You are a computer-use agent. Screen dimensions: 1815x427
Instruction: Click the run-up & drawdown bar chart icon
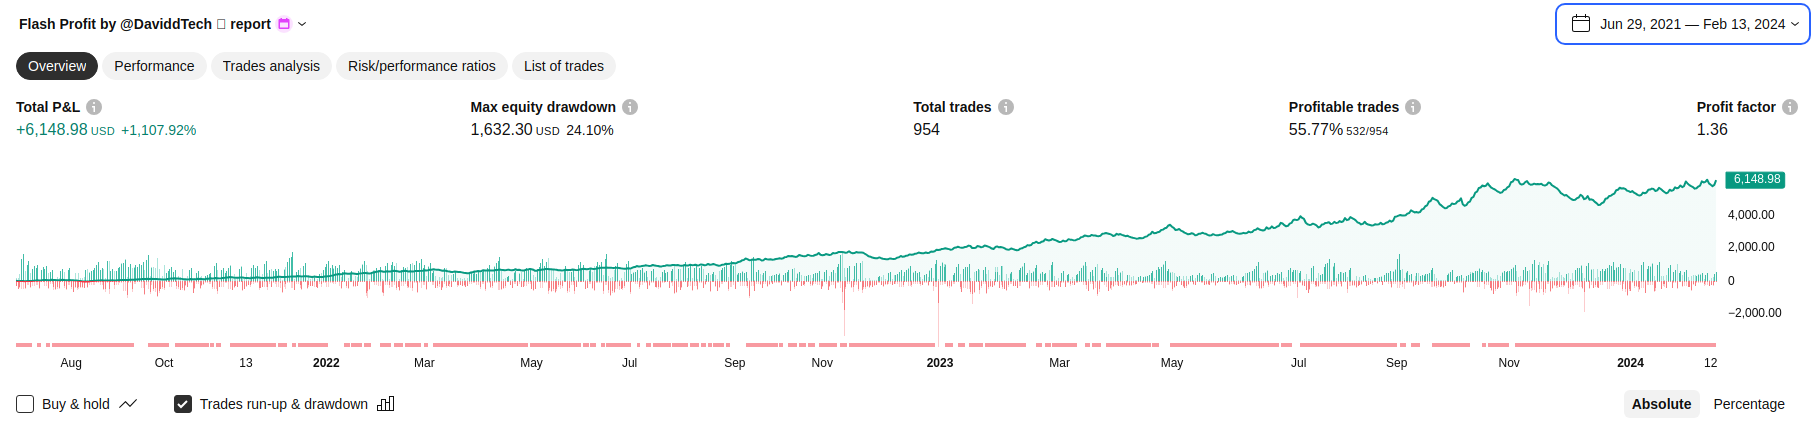coord(386,404)
